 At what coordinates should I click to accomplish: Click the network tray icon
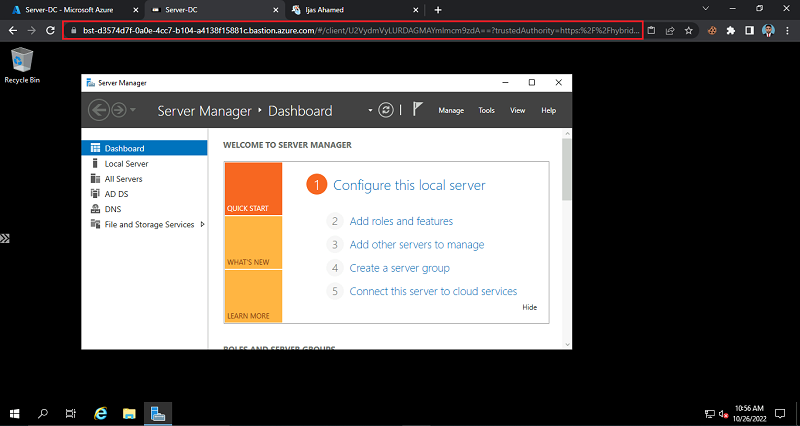[710, 414]
